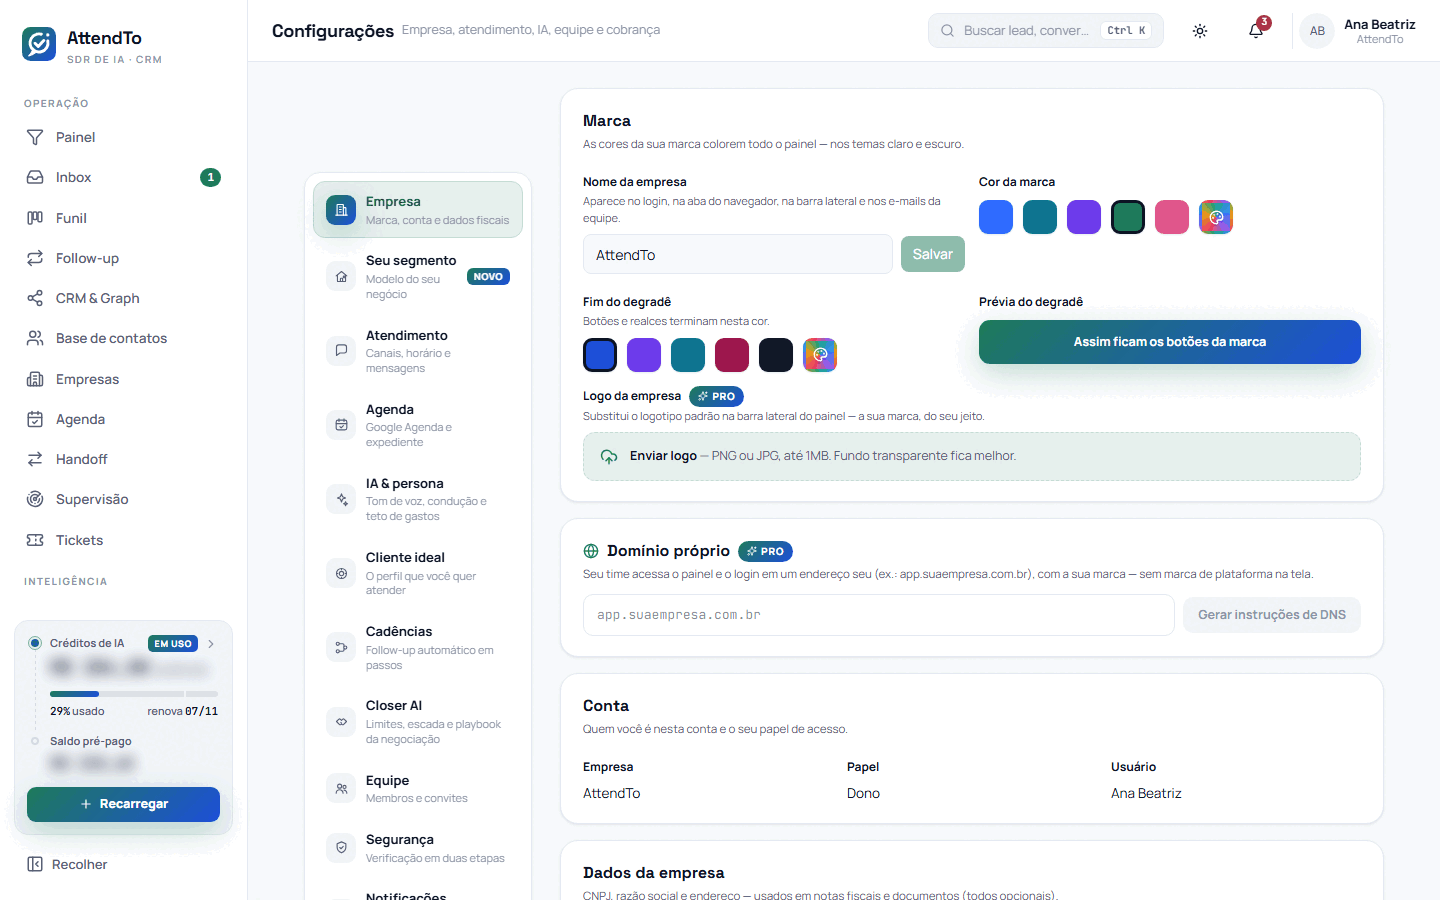
Task: Select the Créditos de IA radio indicator
Action: pos(35,643)
